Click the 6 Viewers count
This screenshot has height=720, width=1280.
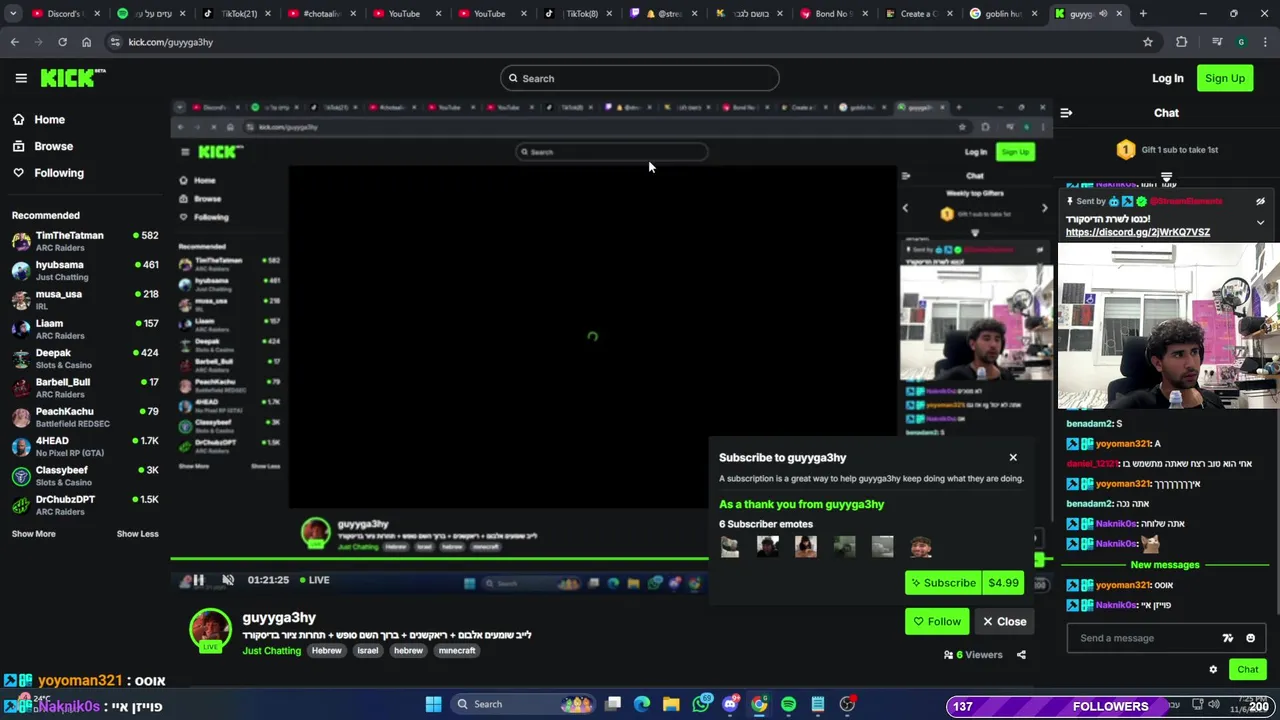(x=973, y=655)
